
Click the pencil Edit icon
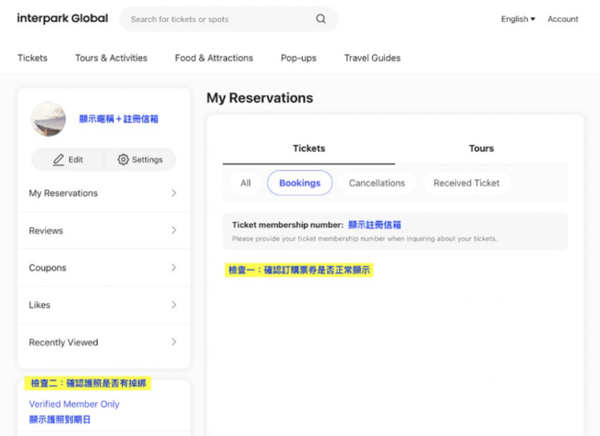click(59, 160)
